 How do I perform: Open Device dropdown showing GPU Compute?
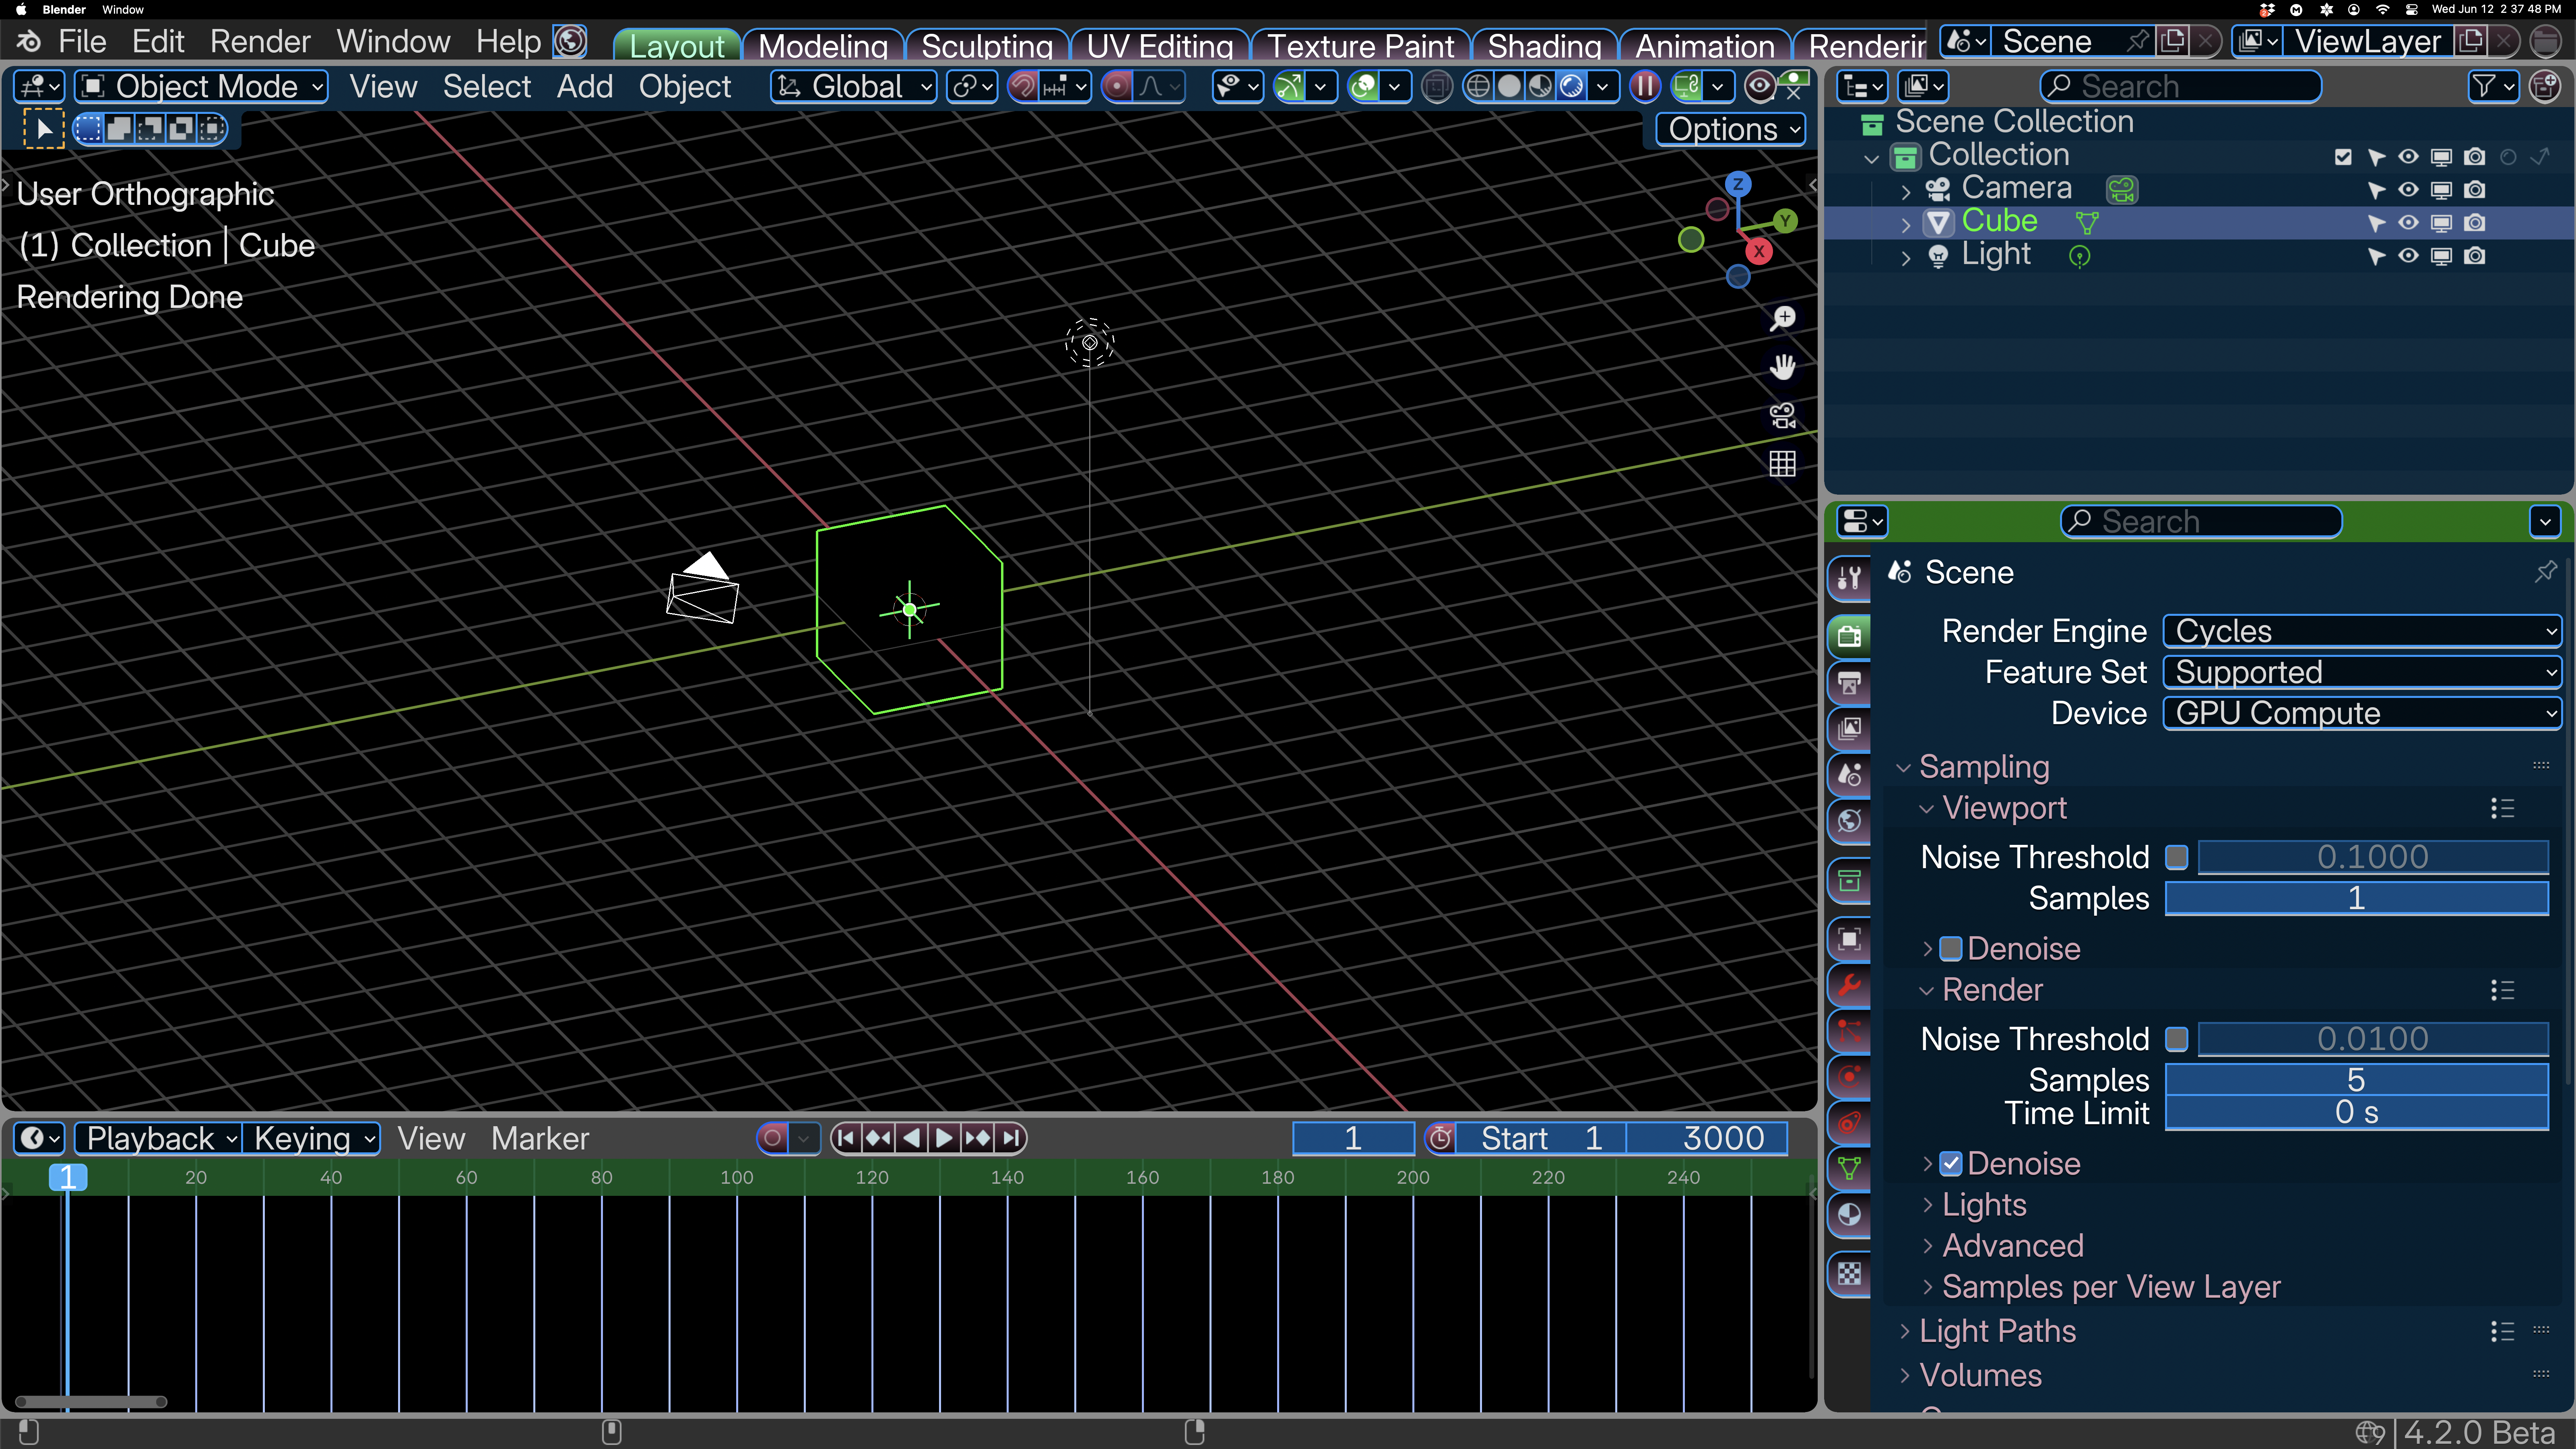[x=2361, y=713]
